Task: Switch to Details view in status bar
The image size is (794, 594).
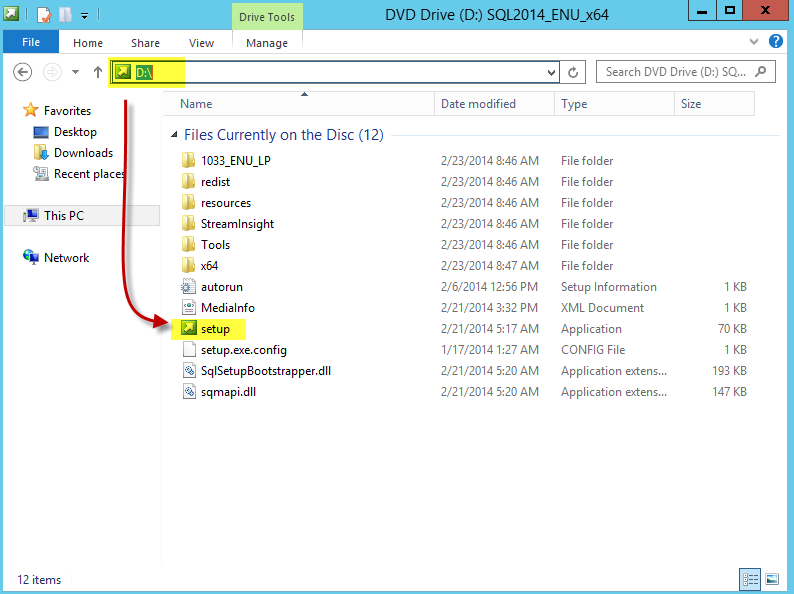Action: (x=749, y=579)
